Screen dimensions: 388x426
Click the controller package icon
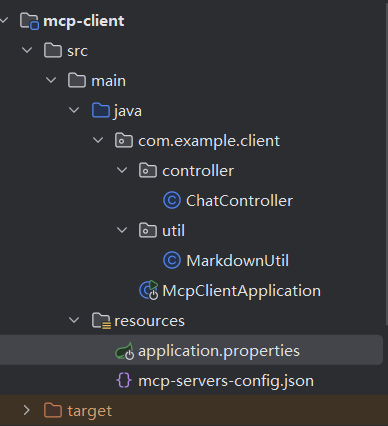[x=148, y=171]
